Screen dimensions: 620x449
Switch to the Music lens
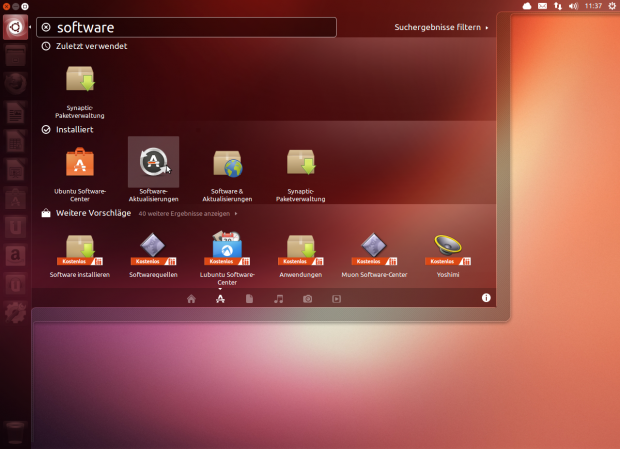278,299
